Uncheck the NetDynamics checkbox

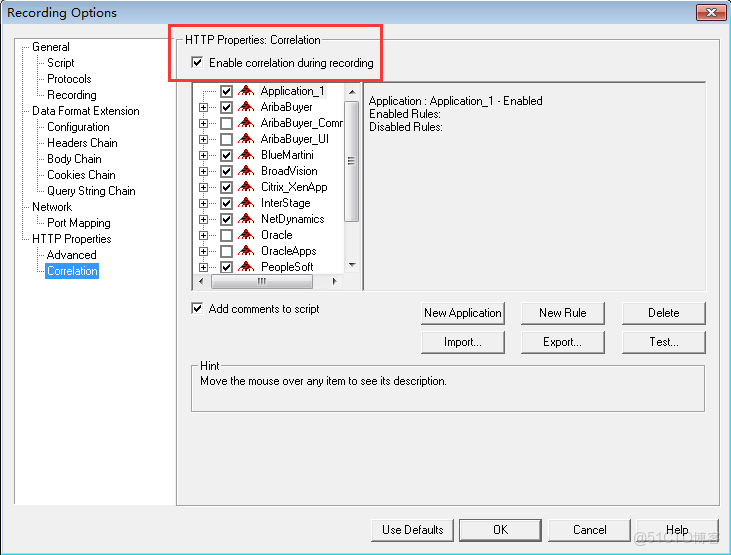point(227,219)
